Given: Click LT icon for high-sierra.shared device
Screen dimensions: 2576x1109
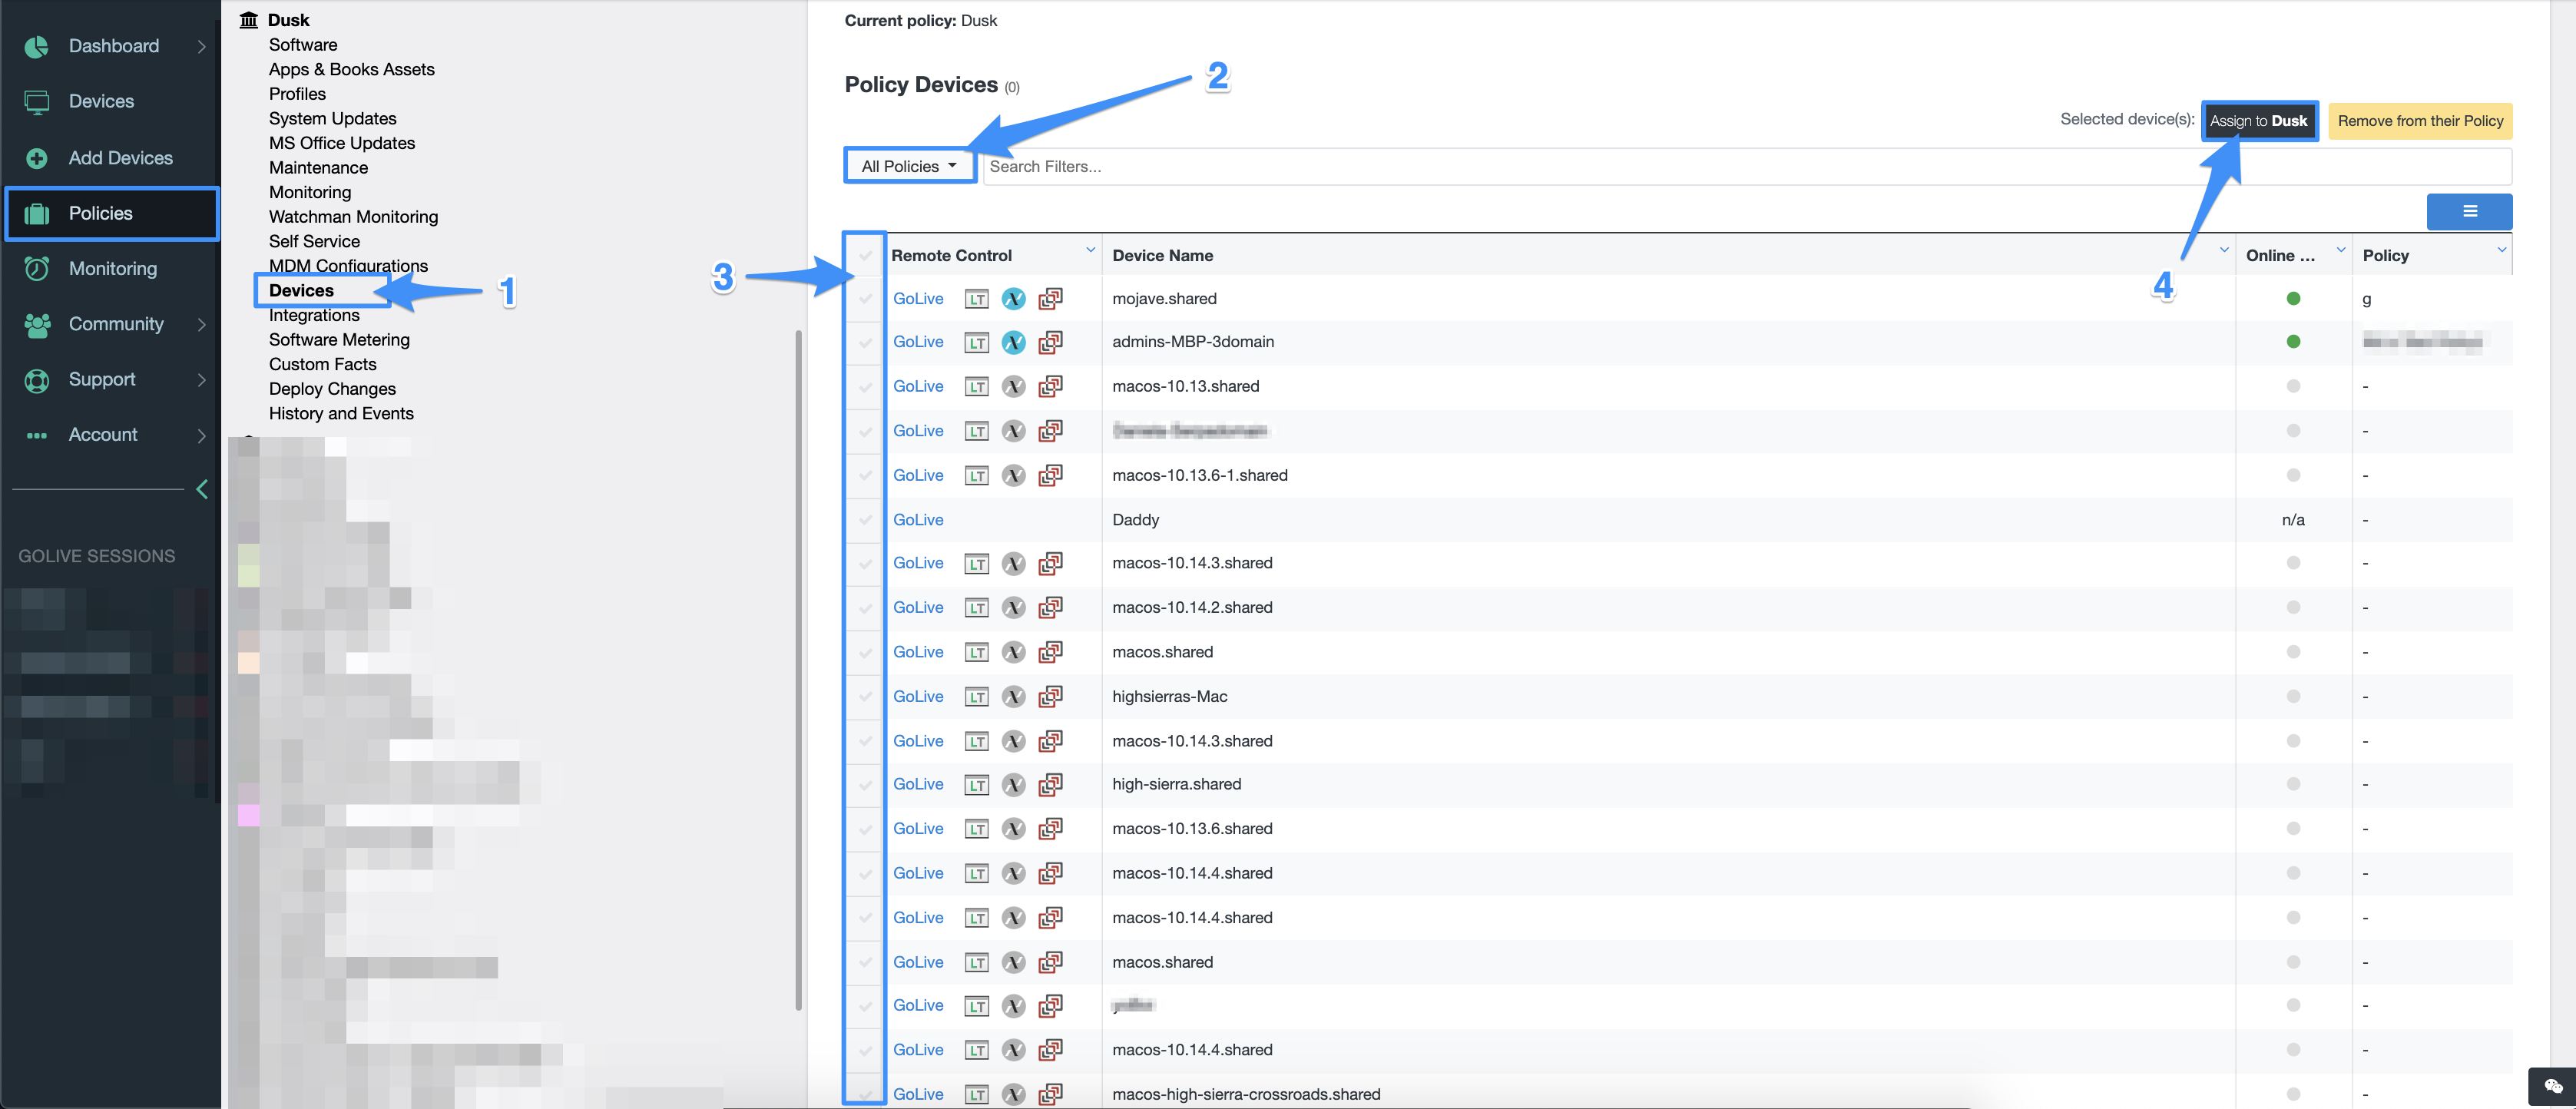Looking at the screenshot, I should point(976,785).
